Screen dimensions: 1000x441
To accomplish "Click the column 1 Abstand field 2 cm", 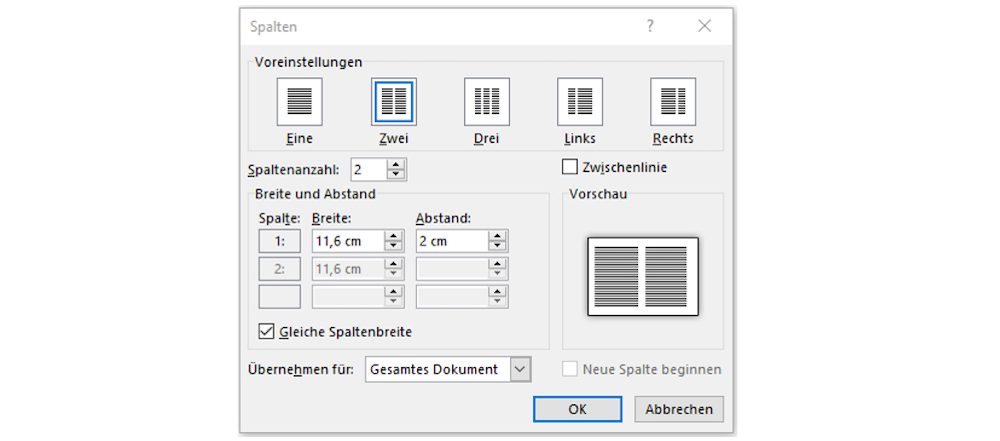I will [452, 241].
